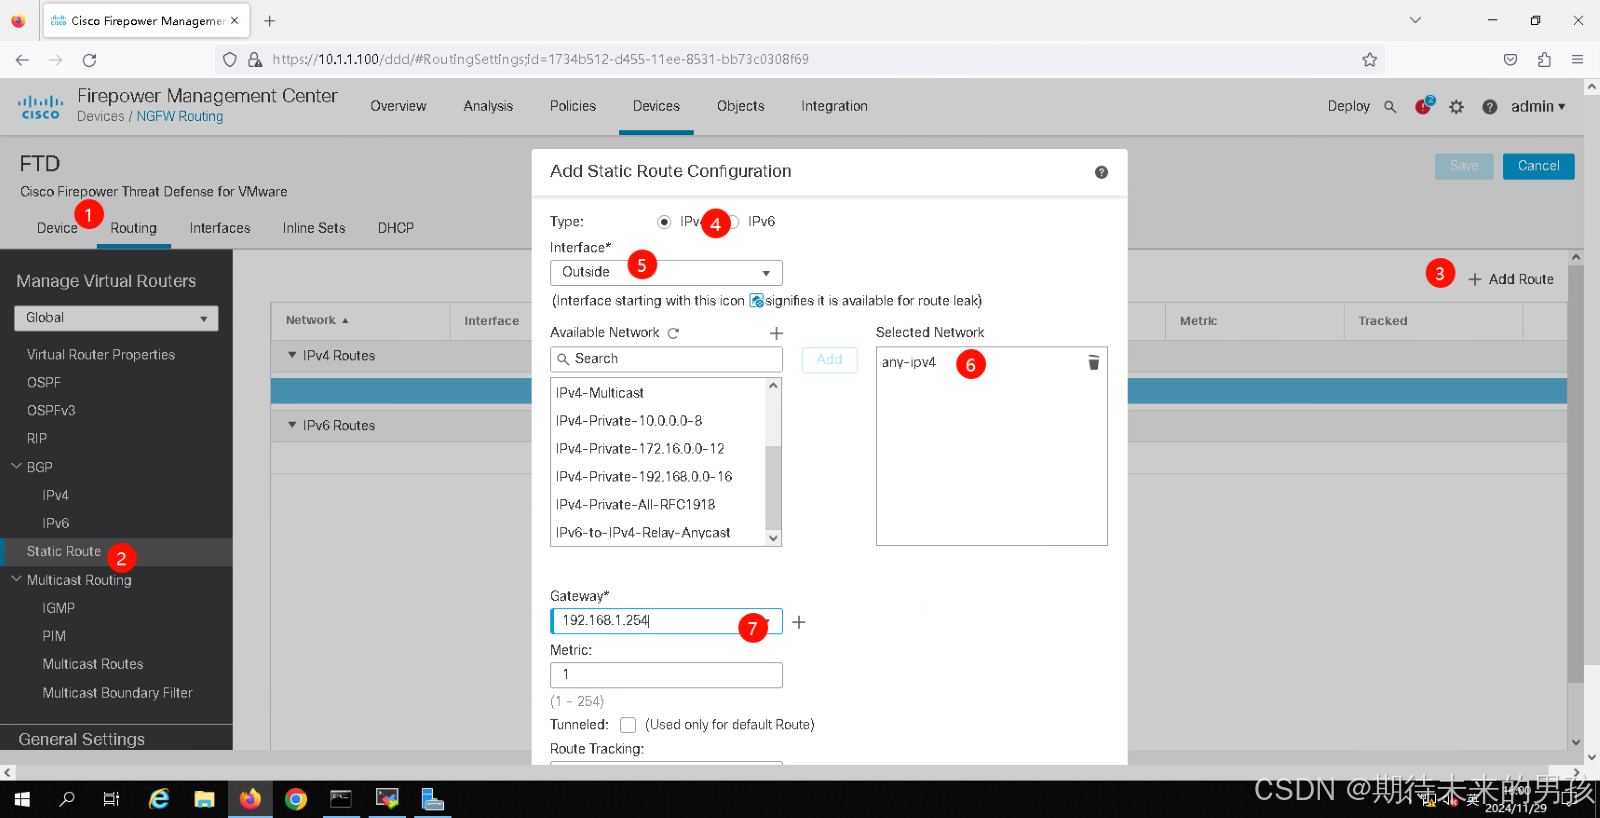Close the Cisco Firepower Management tab

pos(234,20)
